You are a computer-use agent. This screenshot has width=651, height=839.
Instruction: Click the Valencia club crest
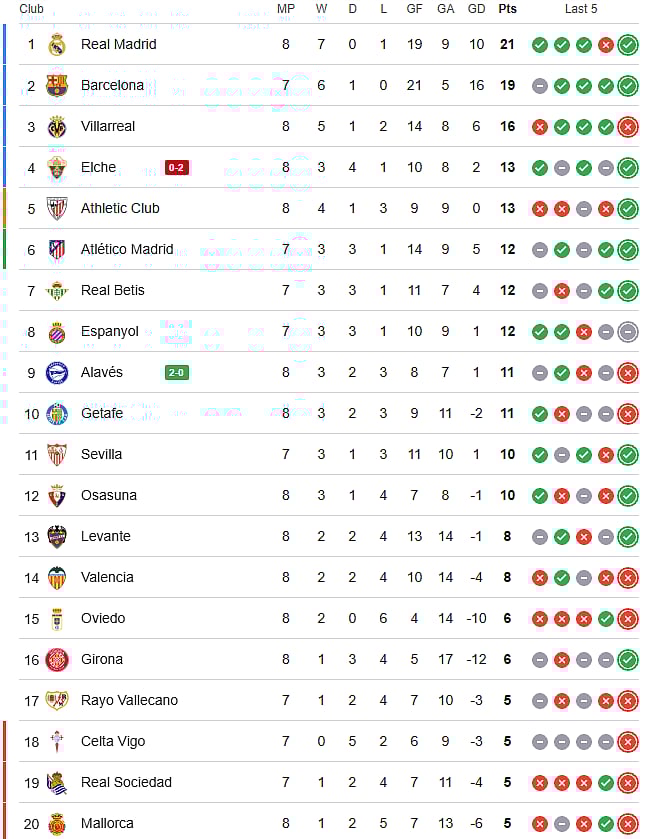coord(57,577)
